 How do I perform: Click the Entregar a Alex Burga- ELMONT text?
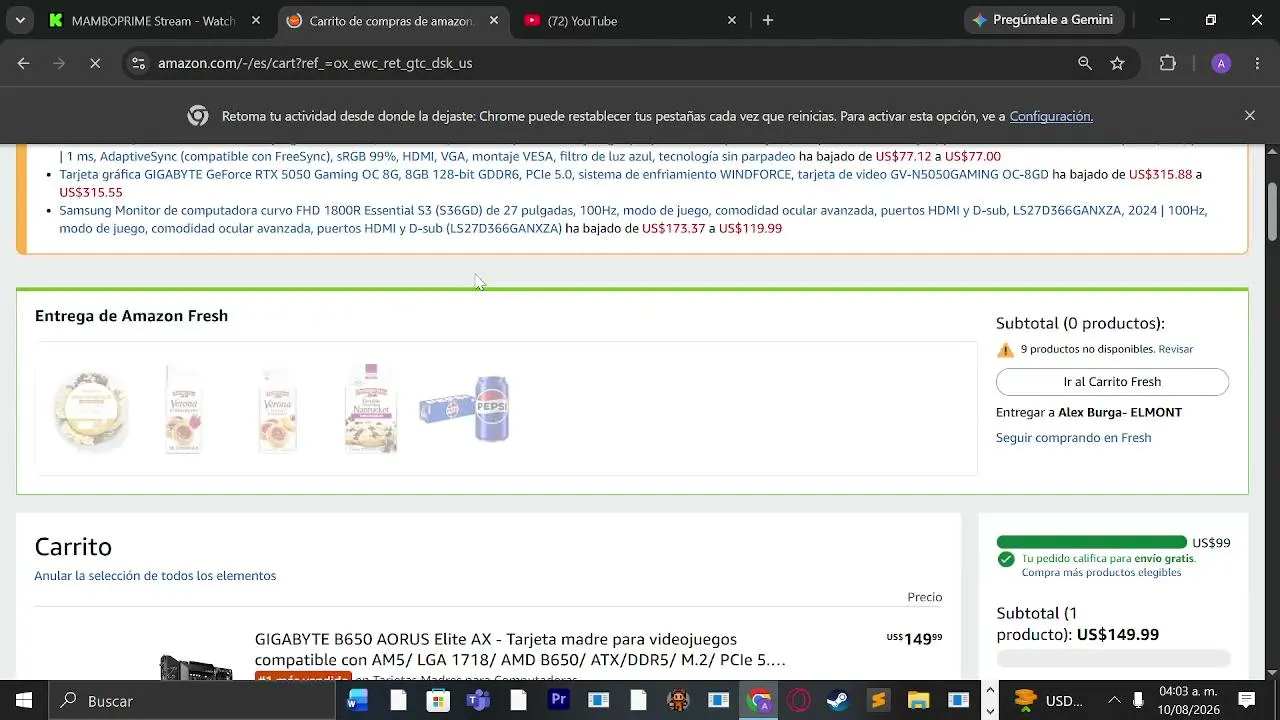pyautogui.click(x=1089, y=412)
